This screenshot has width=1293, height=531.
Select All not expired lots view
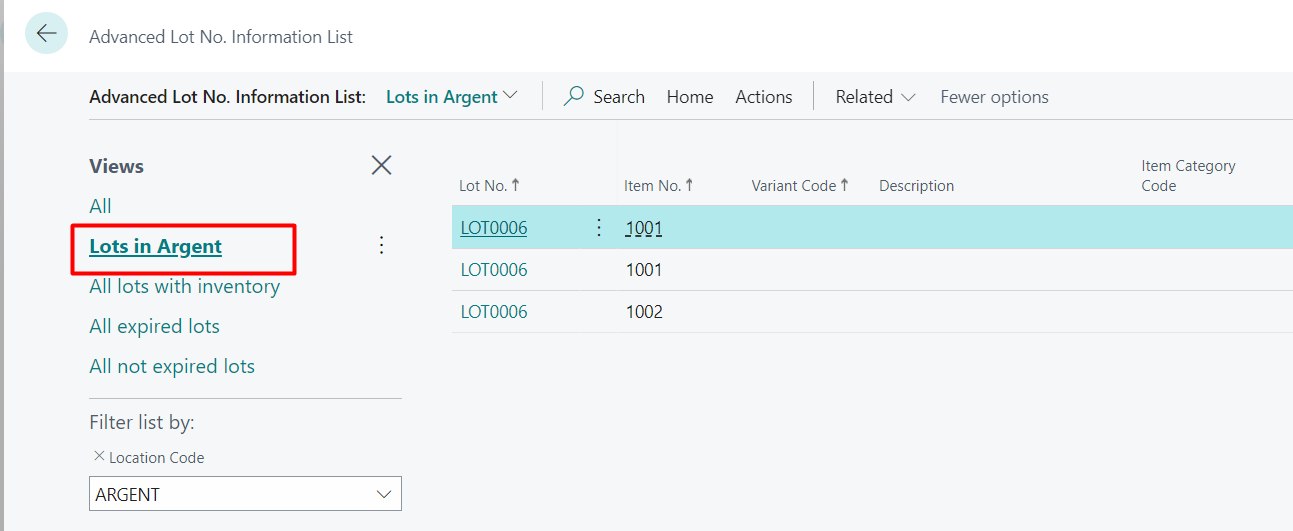[172, 367]
